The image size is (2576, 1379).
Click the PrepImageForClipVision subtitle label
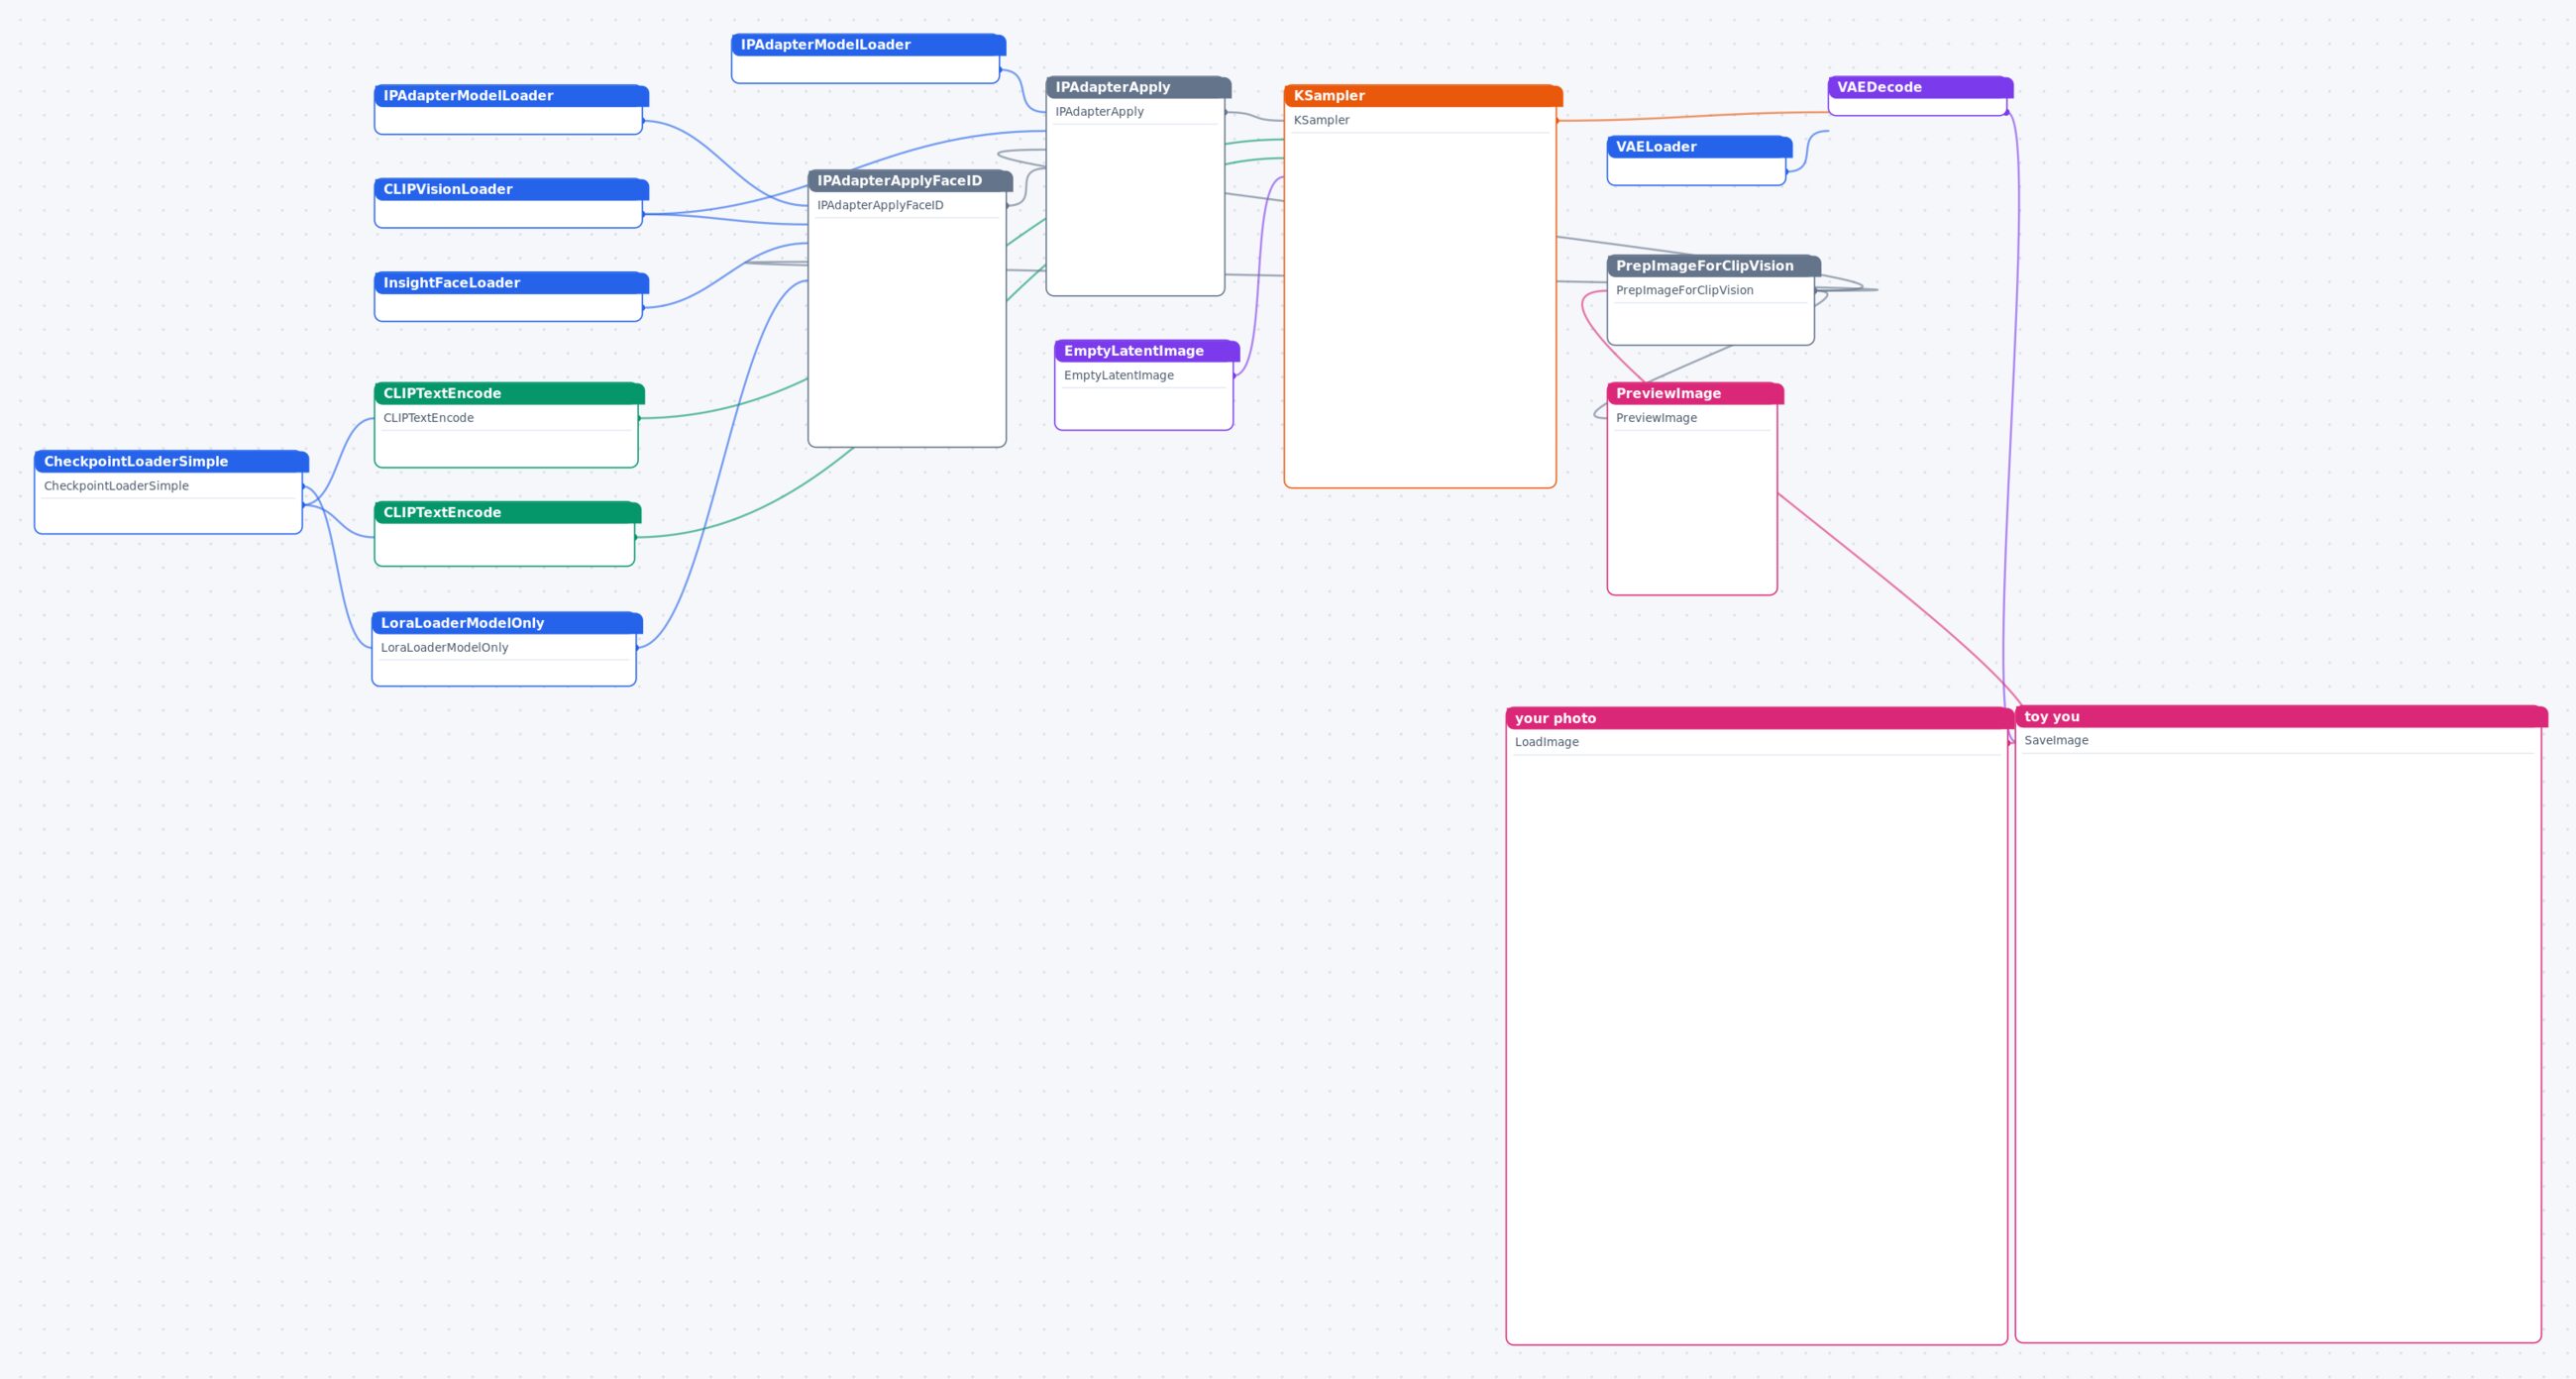coord(1684,290)
